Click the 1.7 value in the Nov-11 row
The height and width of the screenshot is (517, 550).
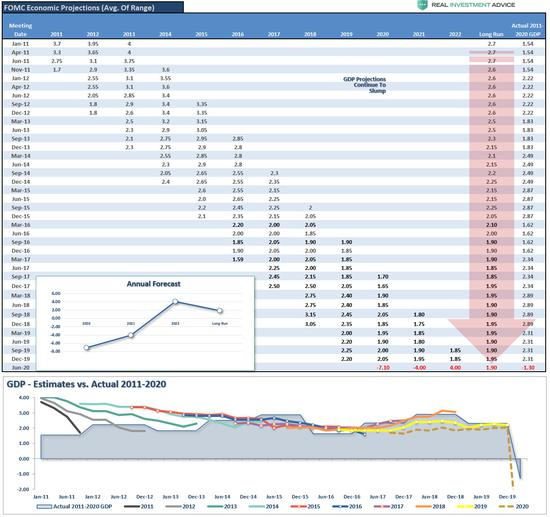57,70
